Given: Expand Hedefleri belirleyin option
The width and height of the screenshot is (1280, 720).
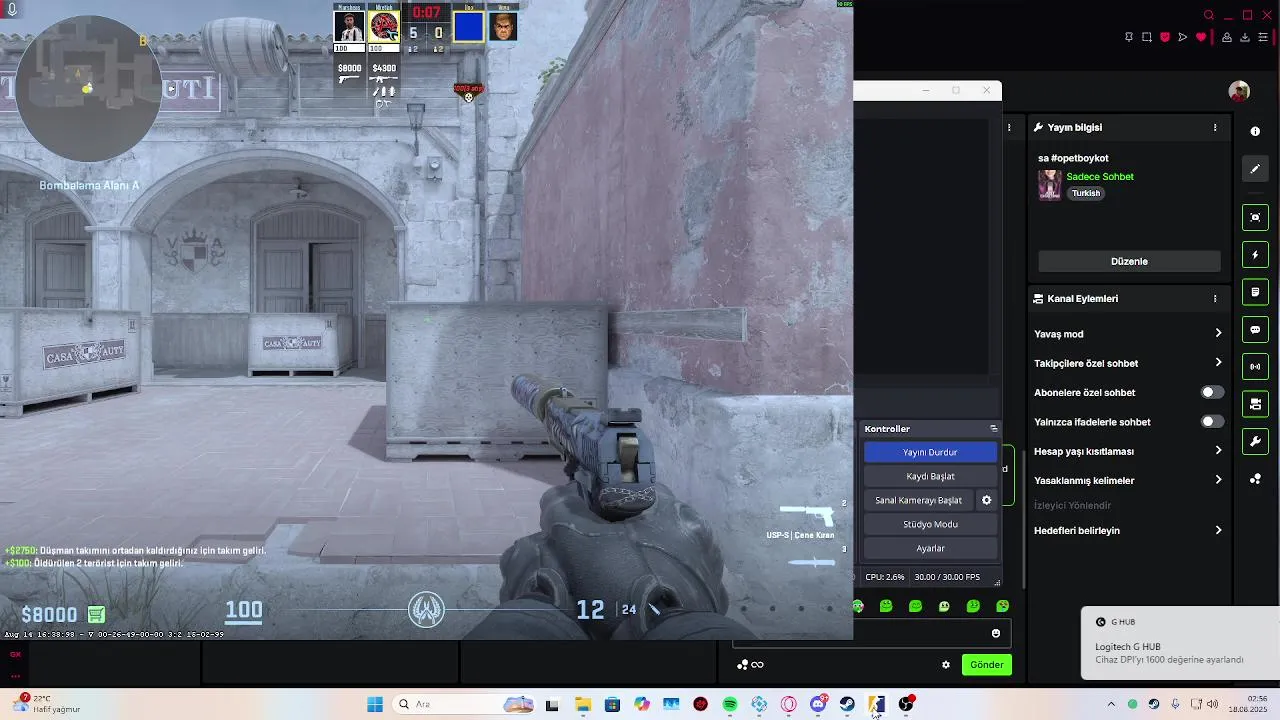Looking at the screenshot, I should tap(1128, 530).
